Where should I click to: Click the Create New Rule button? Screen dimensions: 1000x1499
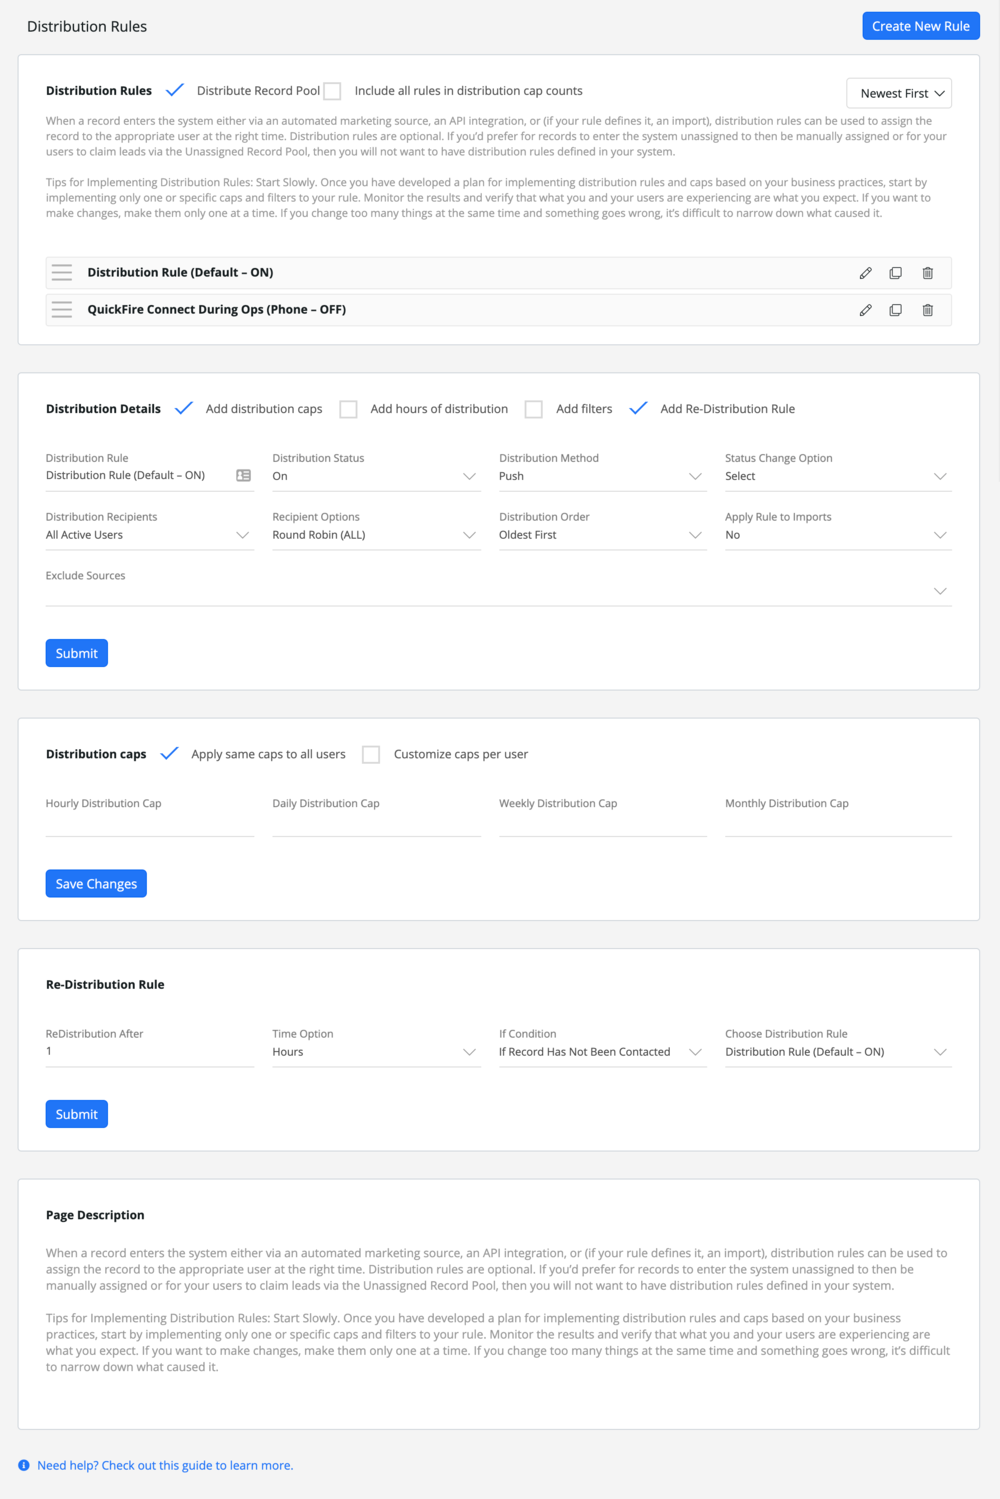click(921, 26)
